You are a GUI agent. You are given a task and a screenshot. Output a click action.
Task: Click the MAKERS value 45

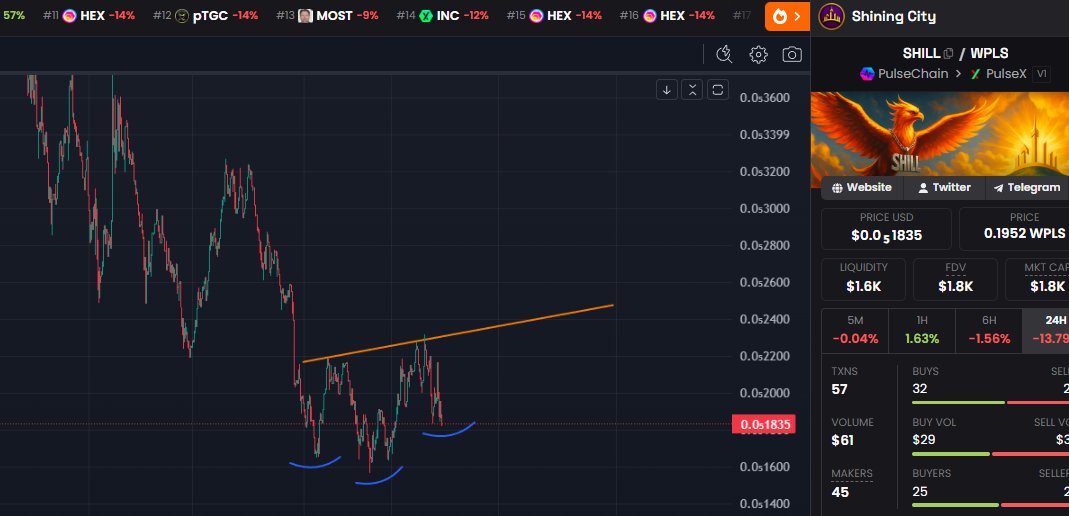pyautogui.click(x=841, y=491)
